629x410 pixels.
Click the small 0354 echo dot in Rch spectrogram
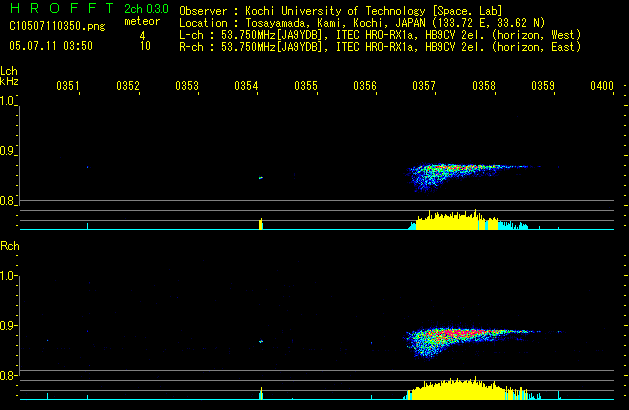(x=261, y=341)
